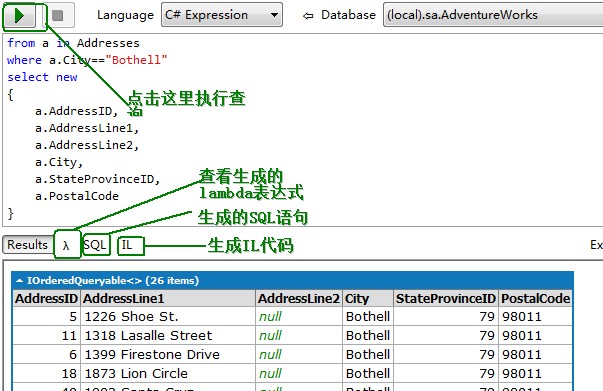Image resolution: width=603 pixels, height=391 pixels.
Task: Click the AddressID column header
Action: coord(46,299)
